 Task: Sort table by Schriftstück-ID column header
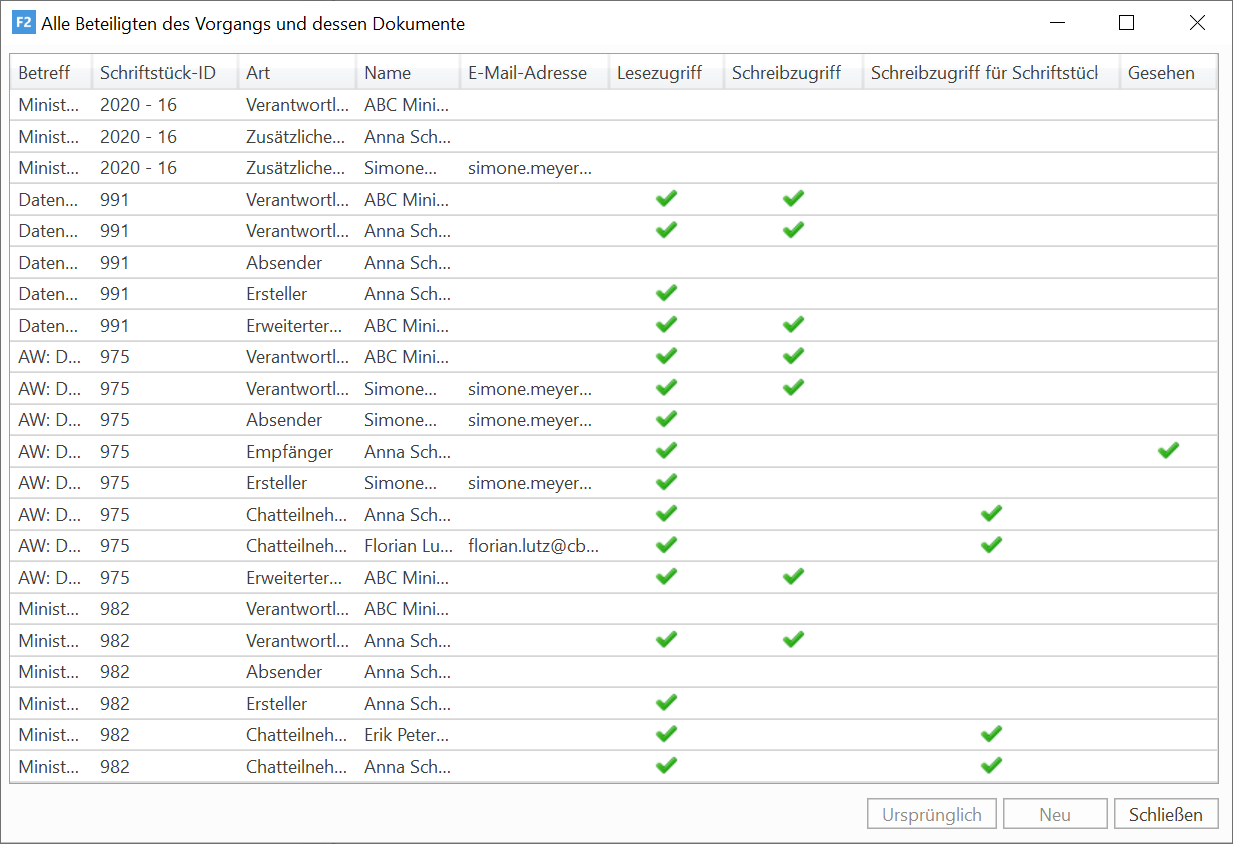[158, 73]
